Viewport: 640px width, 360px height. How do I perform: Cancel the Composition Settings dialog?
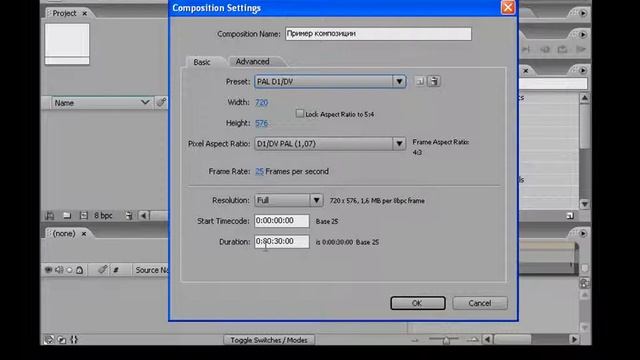(x=480, y=303)
